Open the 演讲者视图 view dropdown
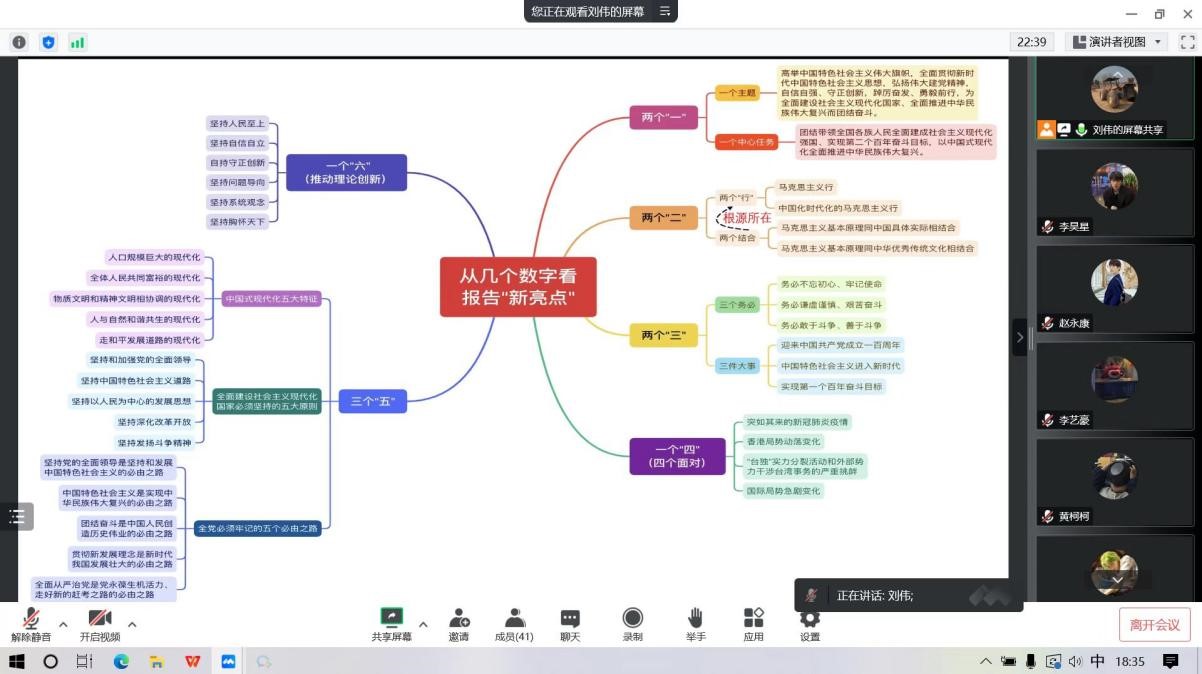1202x674 pixels. (1117, 42)
